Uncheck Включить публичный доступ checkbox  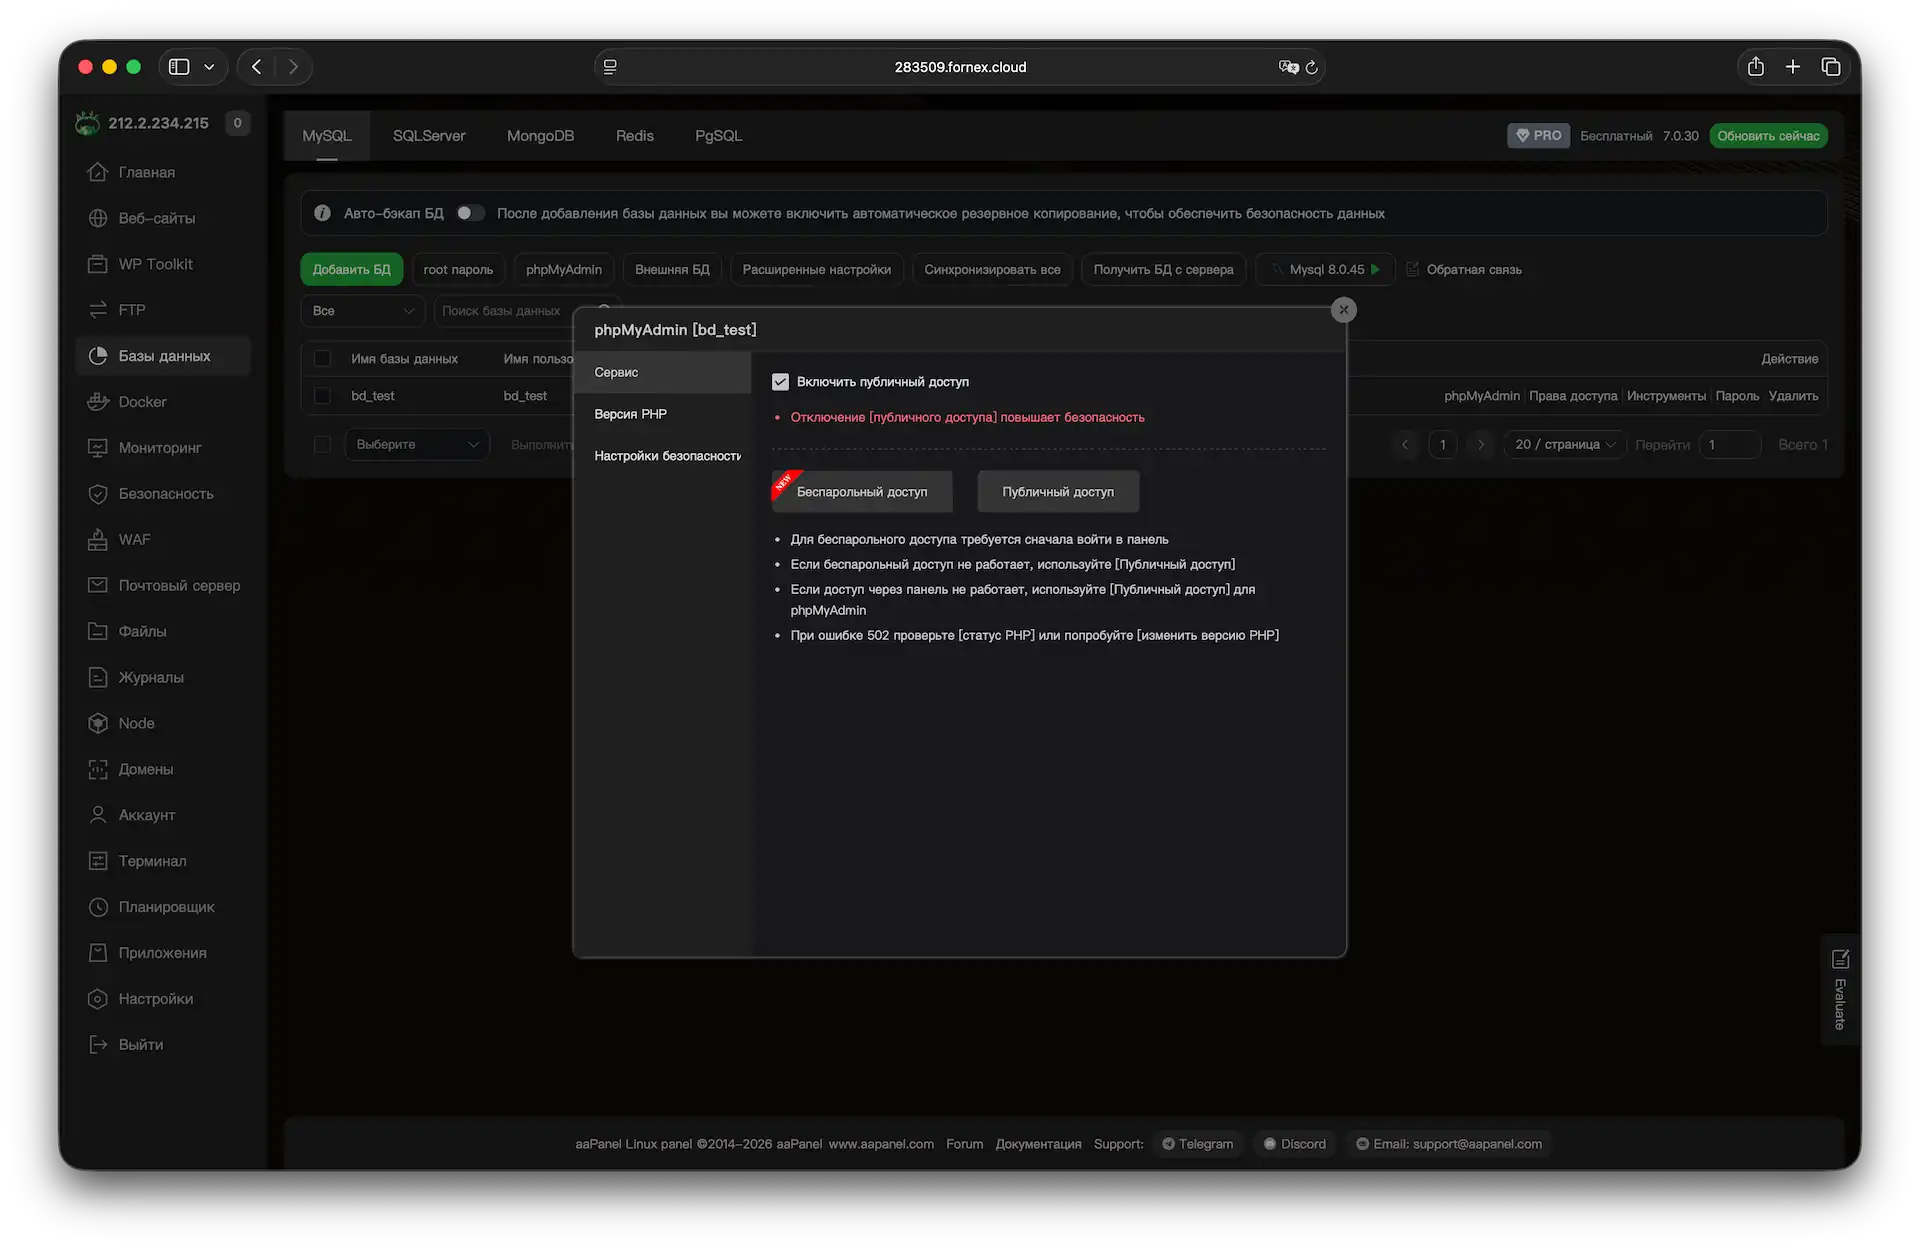(781, 382)
